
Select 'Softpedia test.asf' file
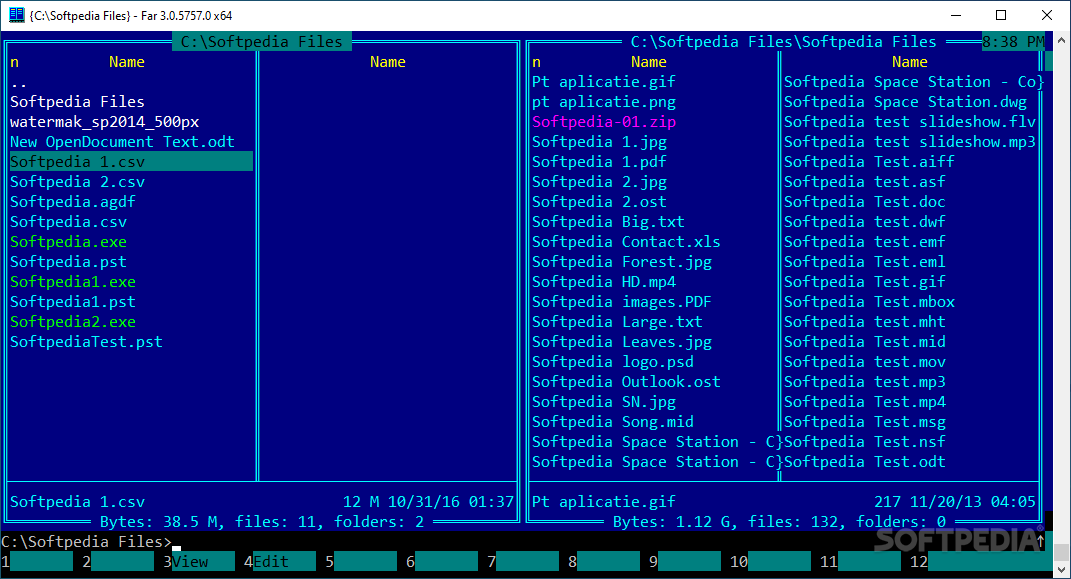[865, 182]
